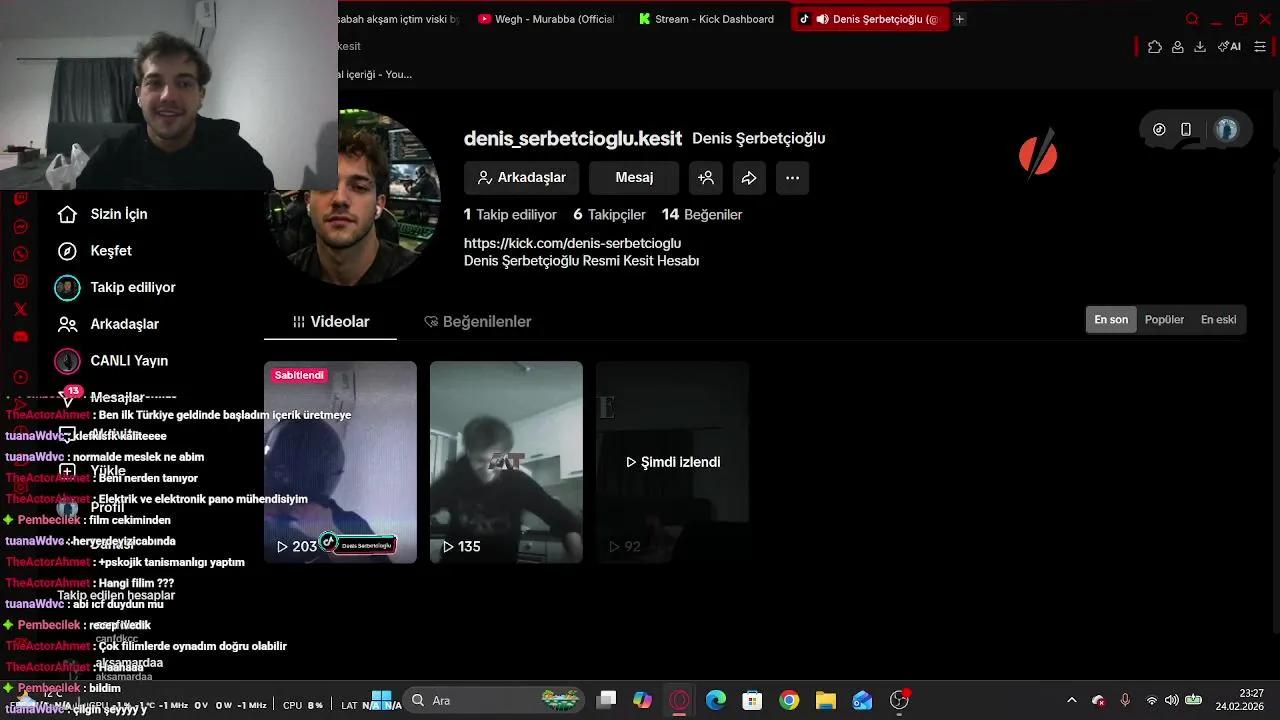This screenshot has height=720, width=1280.
Task: Switch to the Stream - Kick Dashboard tab
Action: (x=706, y=19)
